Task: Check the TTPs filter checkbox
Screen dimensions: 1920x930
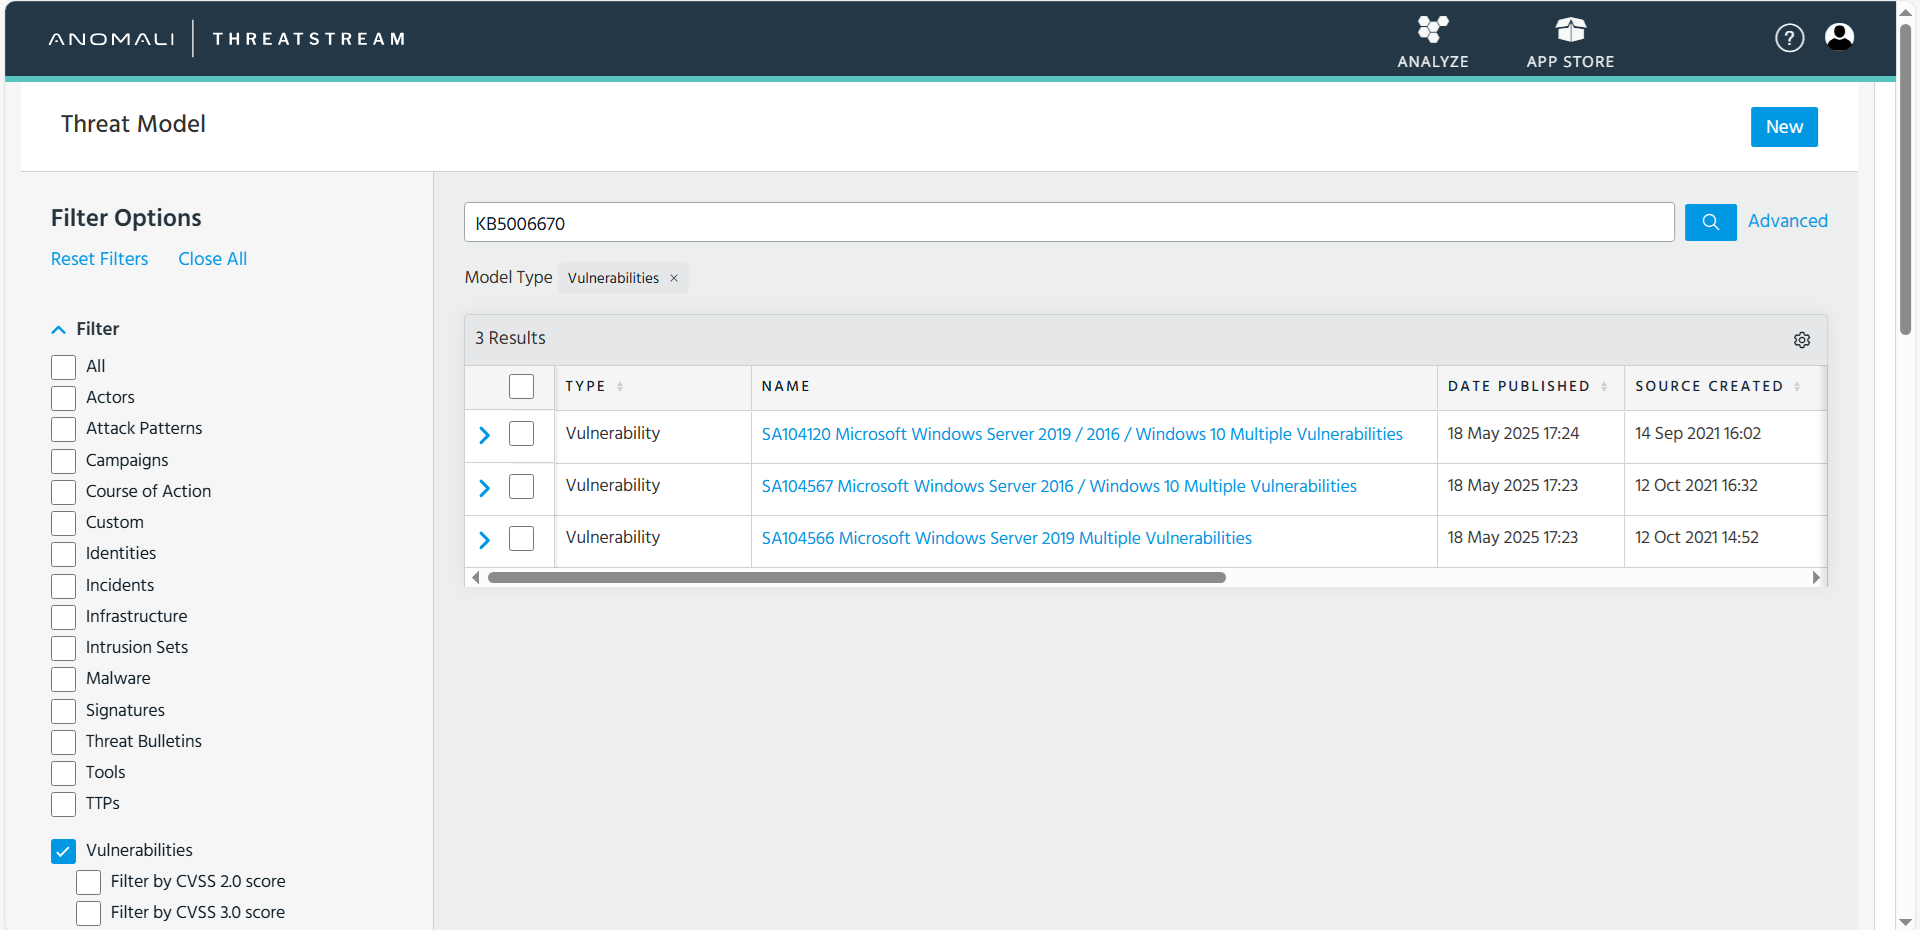Action: pyautogui.click(x=63, y=804)
